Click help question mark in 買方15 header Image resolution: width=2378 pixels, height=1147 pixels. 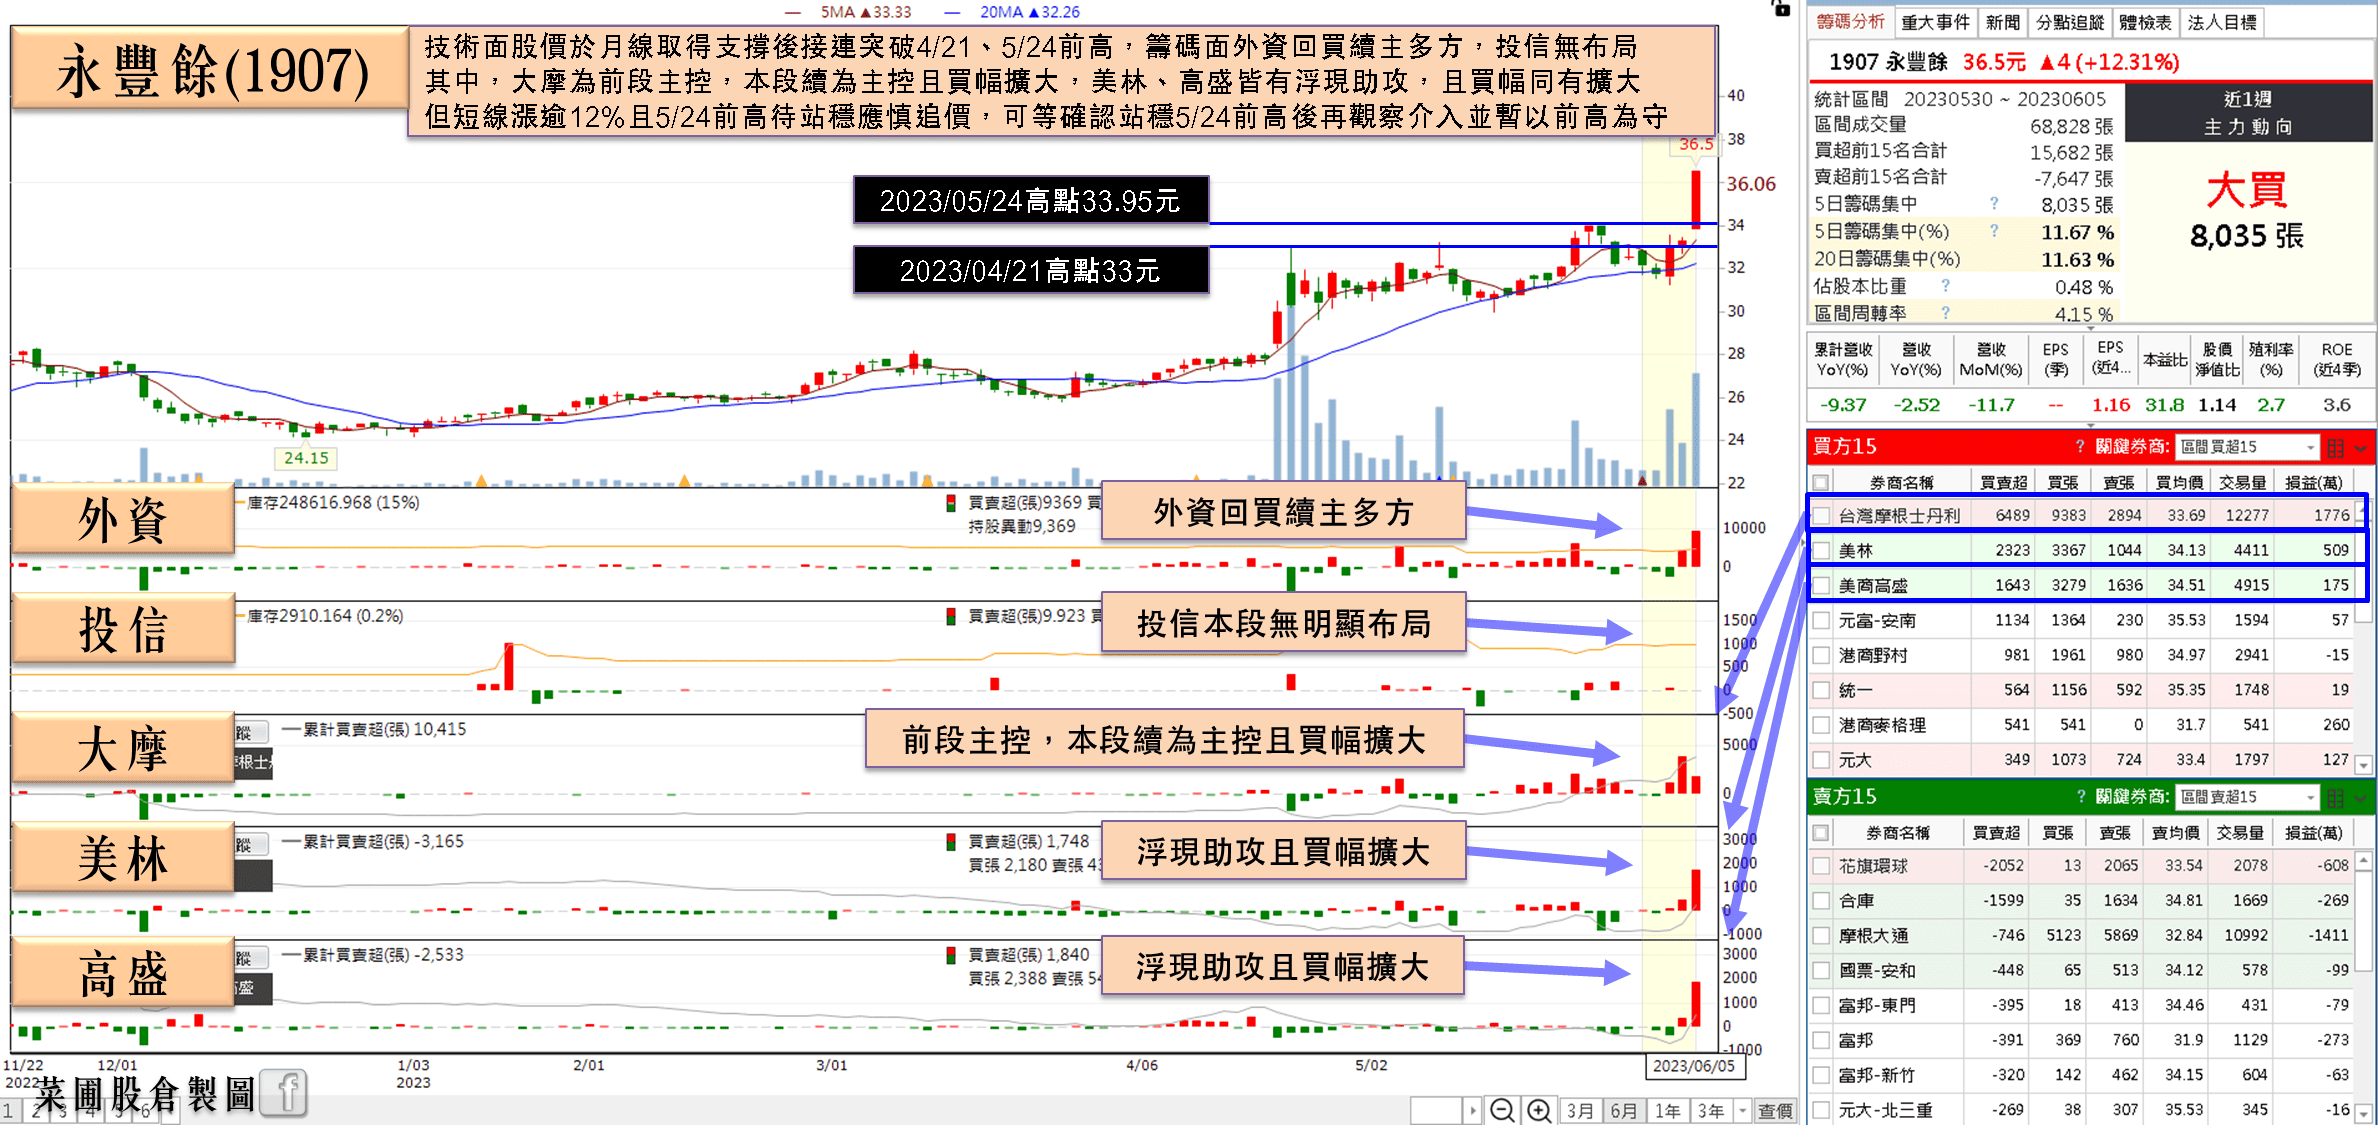pos(2080,447)
